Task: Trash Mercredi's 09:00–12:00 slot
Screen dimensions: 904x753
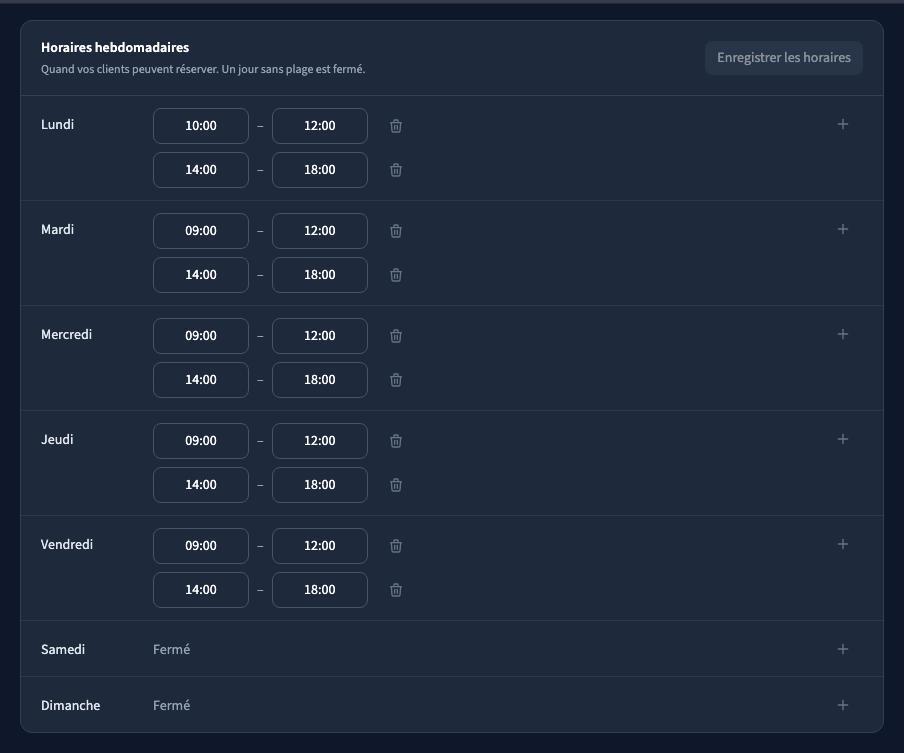Action: [396, 336]
